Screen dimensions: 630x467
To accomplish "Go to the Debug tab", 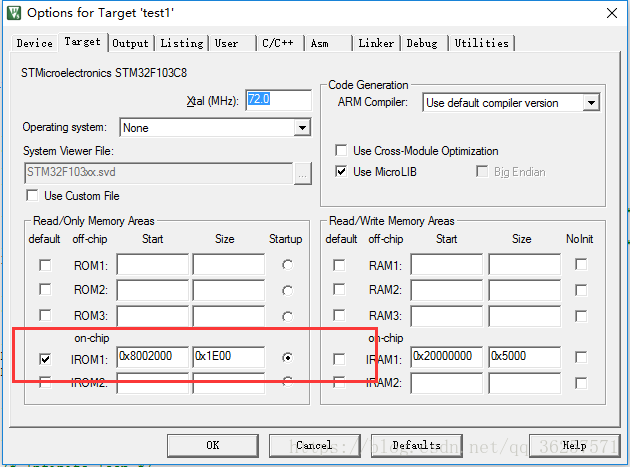I will (422, 43).
